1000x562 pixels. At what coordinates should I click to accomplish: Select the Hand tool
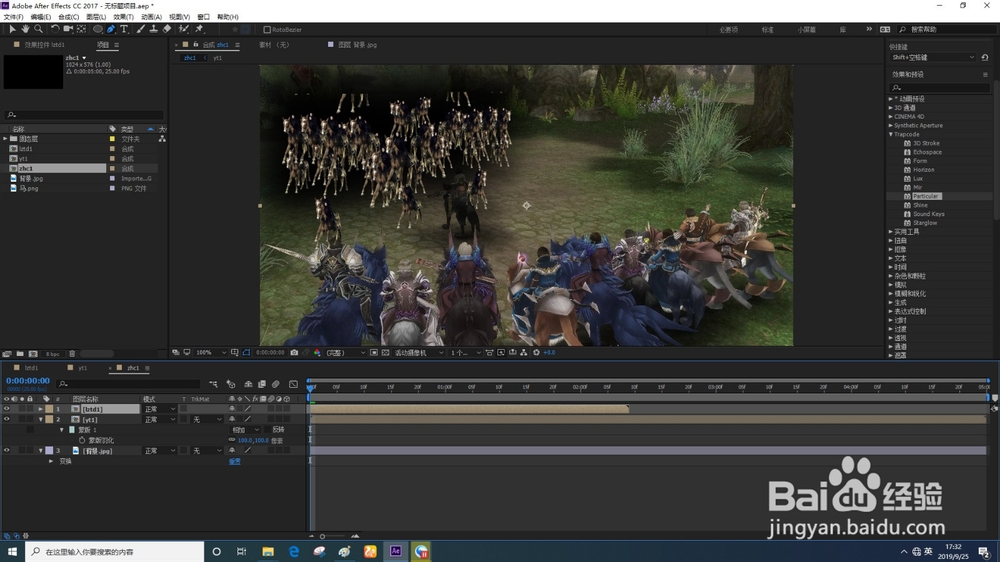tap(25, 29)
